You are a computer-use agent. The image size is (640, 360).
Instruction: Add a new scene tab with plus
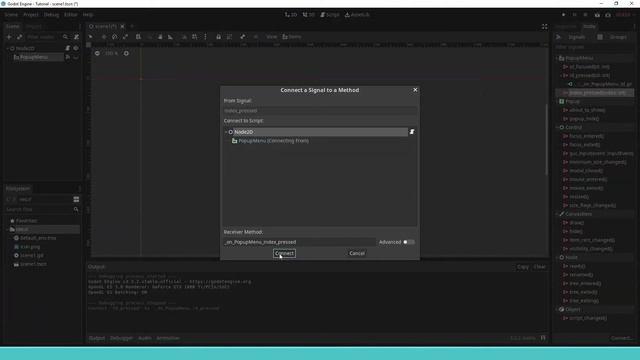pos(132,26)
